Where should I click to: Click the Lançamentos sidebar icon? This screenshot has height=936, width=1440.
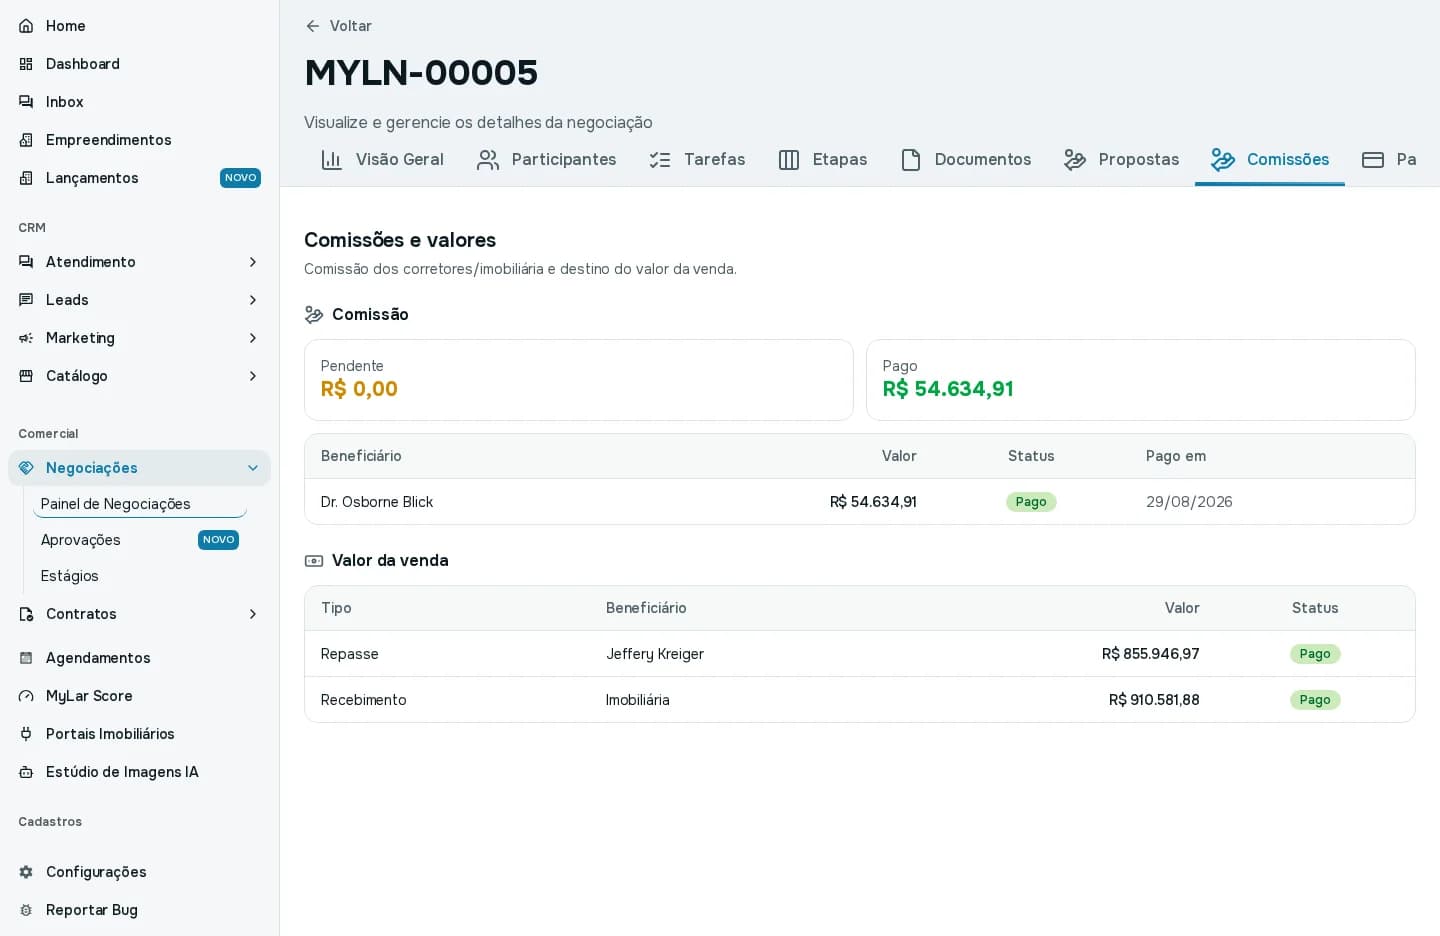[26, 178]
